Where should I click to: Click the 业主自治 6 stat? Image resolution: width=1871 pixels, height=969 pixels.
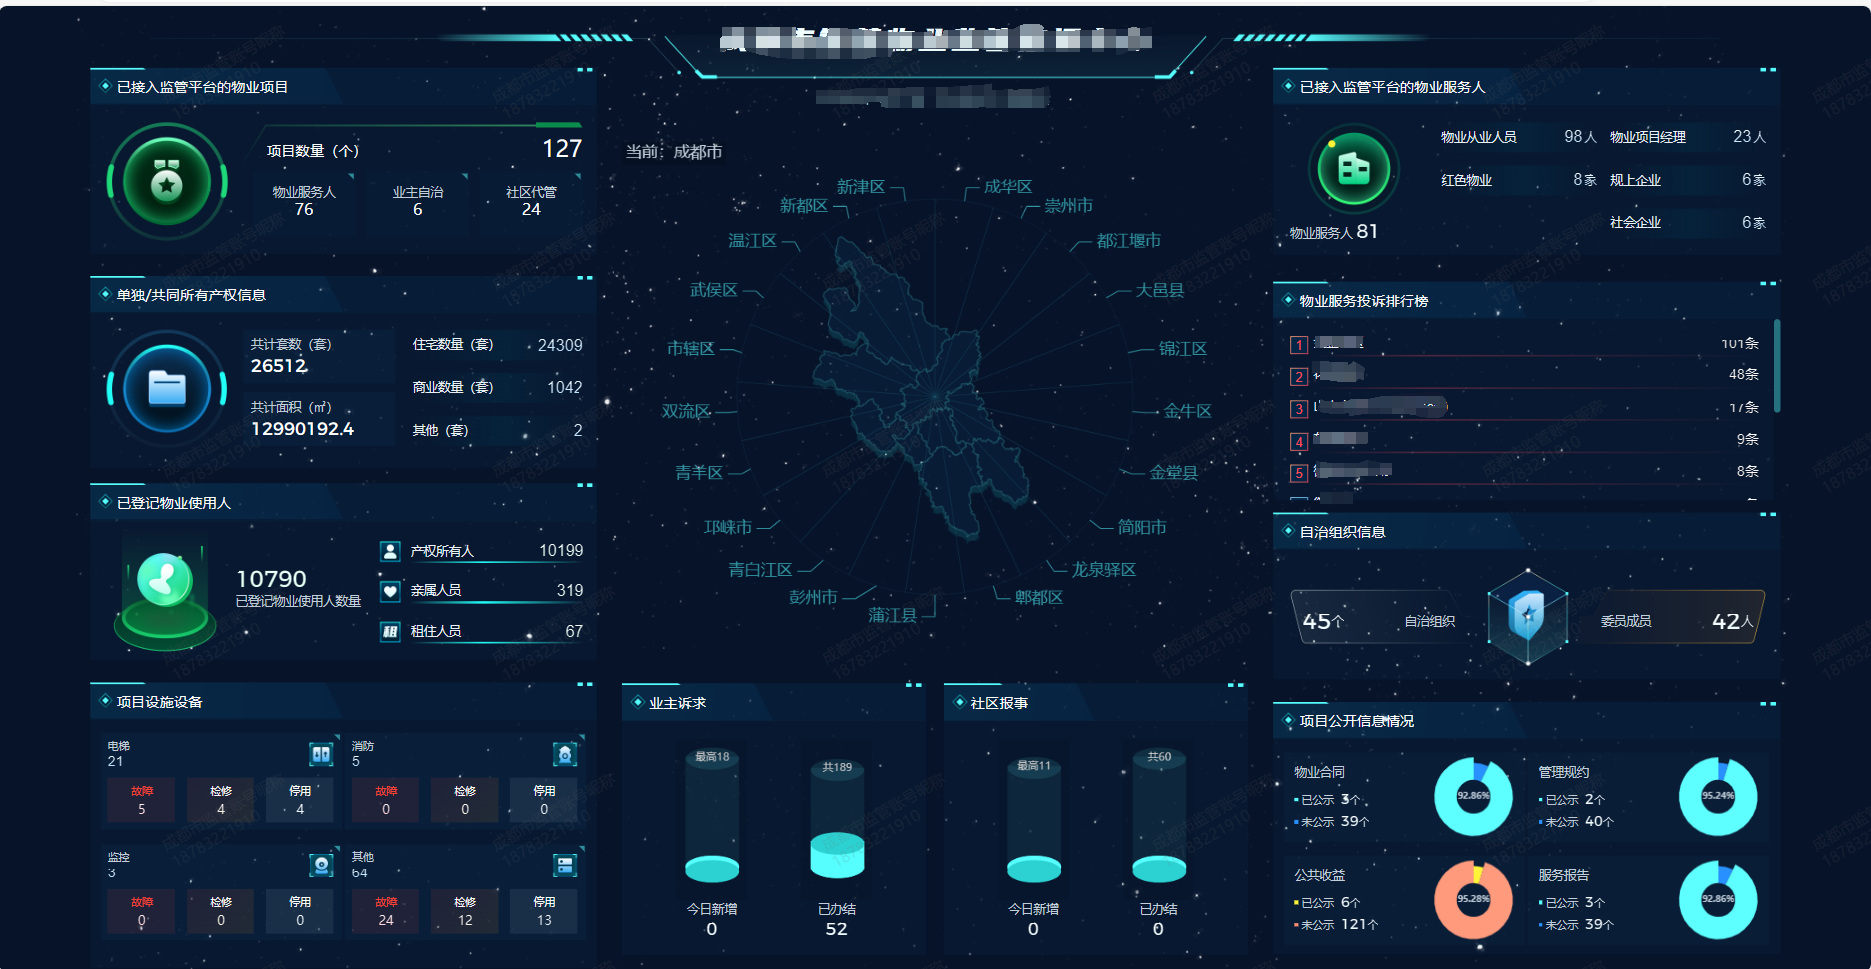click(418, 201)
